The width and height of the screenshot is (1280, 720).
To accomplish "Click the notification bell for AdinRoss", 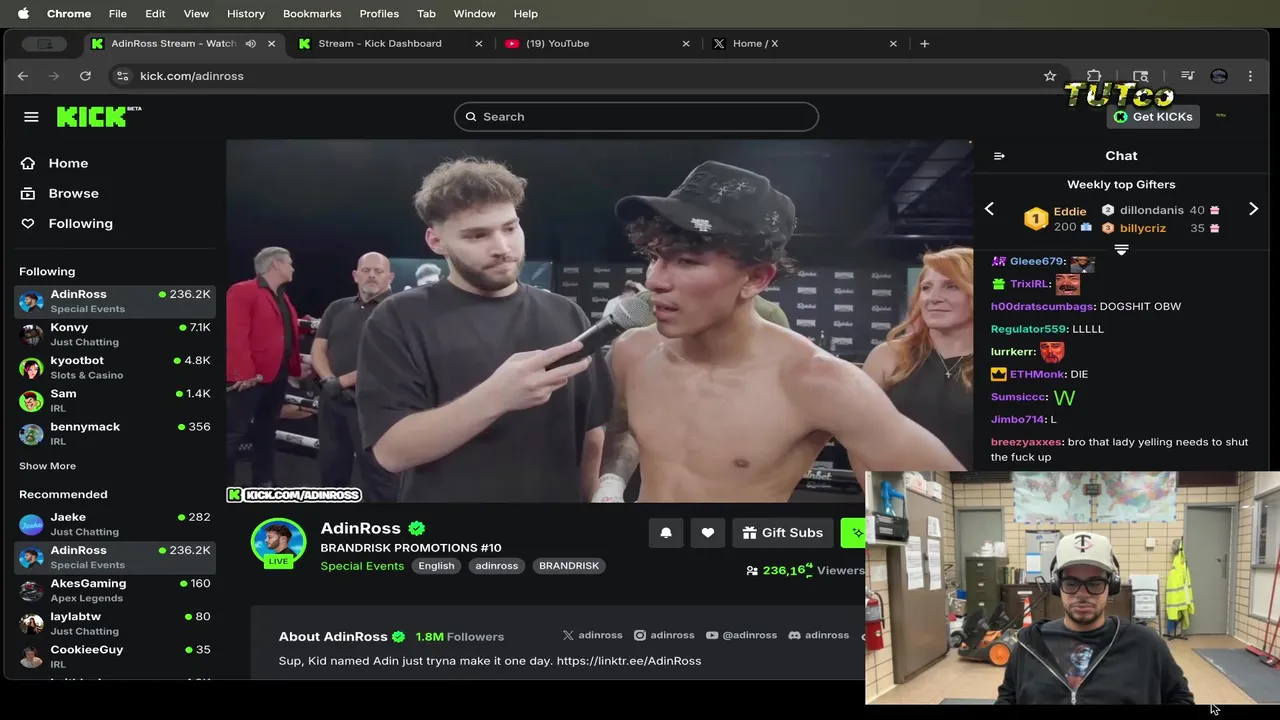I will (x=666, y=533).
